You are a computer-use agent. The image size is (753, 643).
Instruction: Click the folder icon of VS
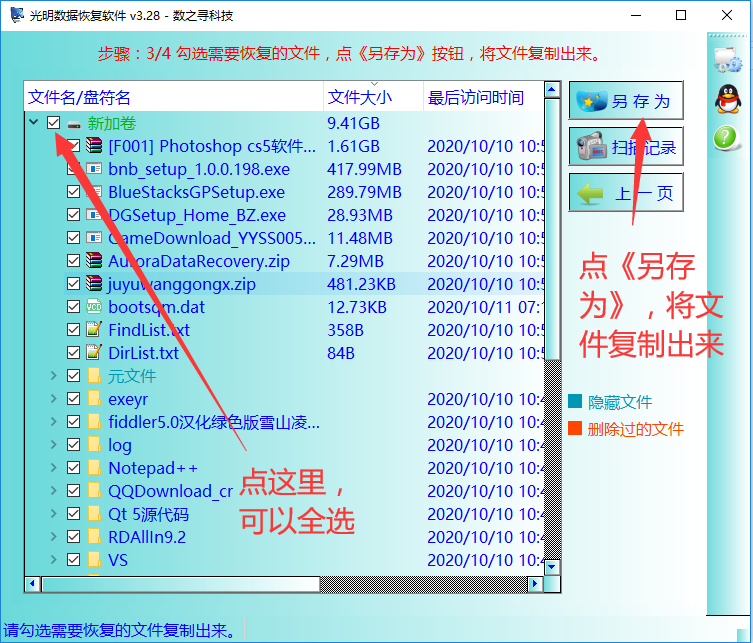[x=95, y=559]
